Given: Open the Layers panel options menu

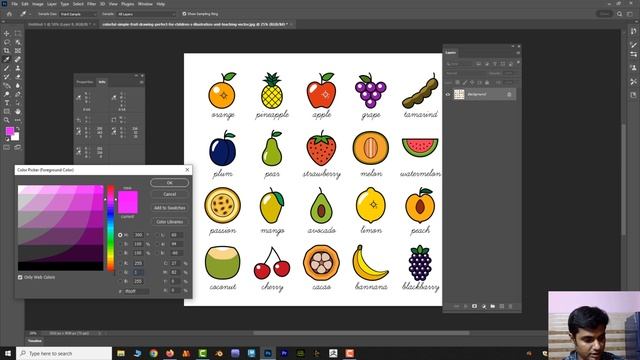Looking at the screenshot, I should tap(518, 53).
